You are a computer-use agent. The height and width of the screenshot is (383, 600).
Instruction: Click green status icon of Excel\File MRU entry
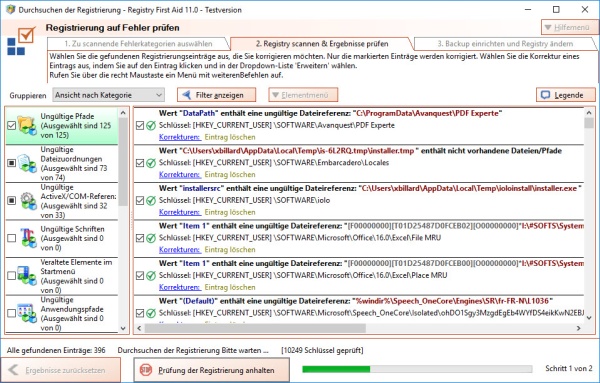[x=151, y=238]
